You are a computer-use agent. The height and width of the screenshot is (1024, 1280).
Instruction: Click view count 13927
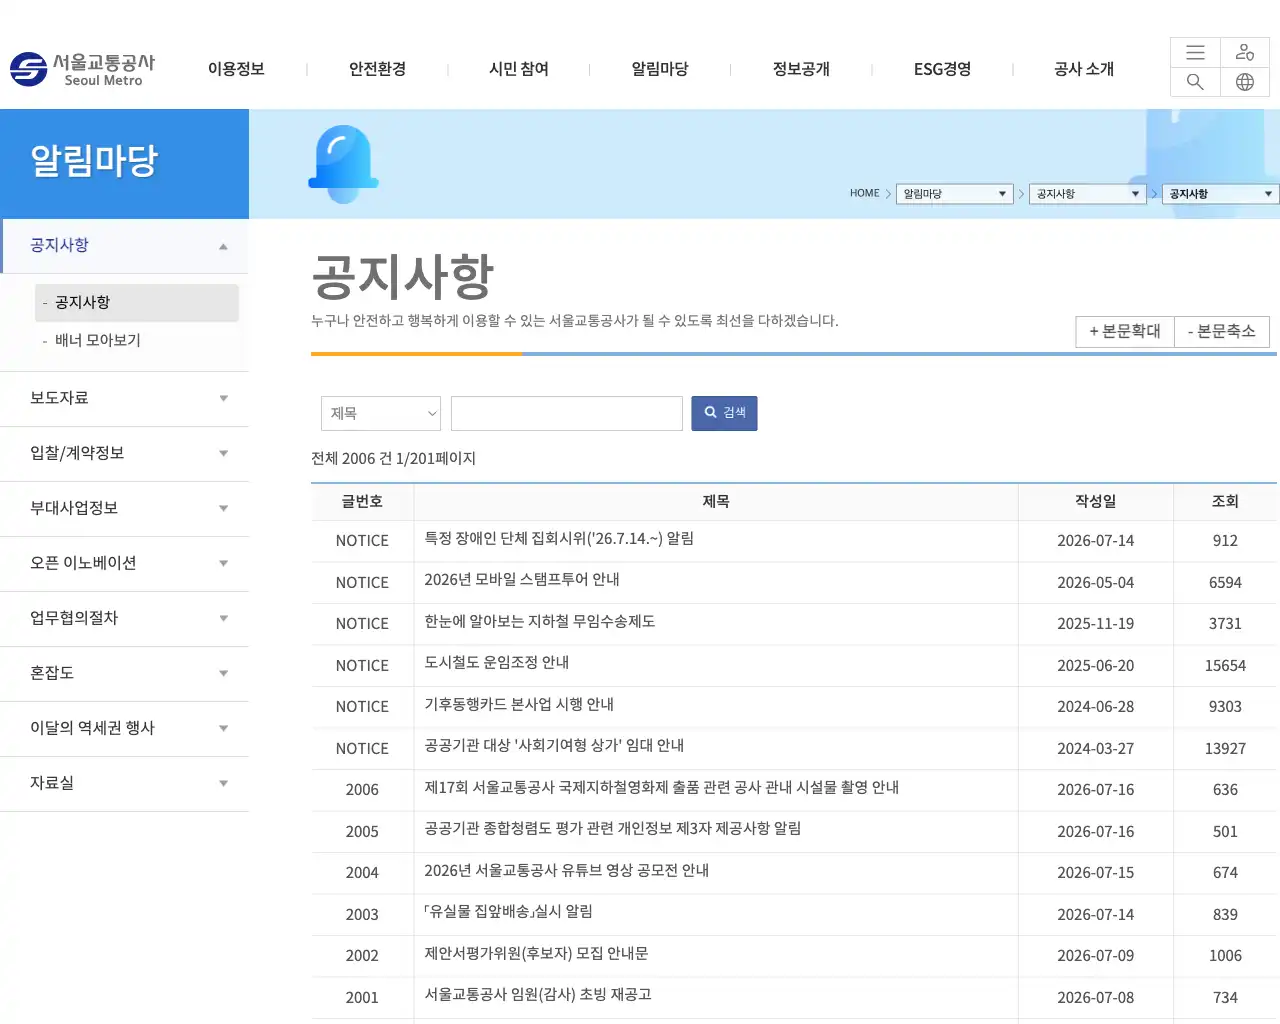pos(1225,749)
